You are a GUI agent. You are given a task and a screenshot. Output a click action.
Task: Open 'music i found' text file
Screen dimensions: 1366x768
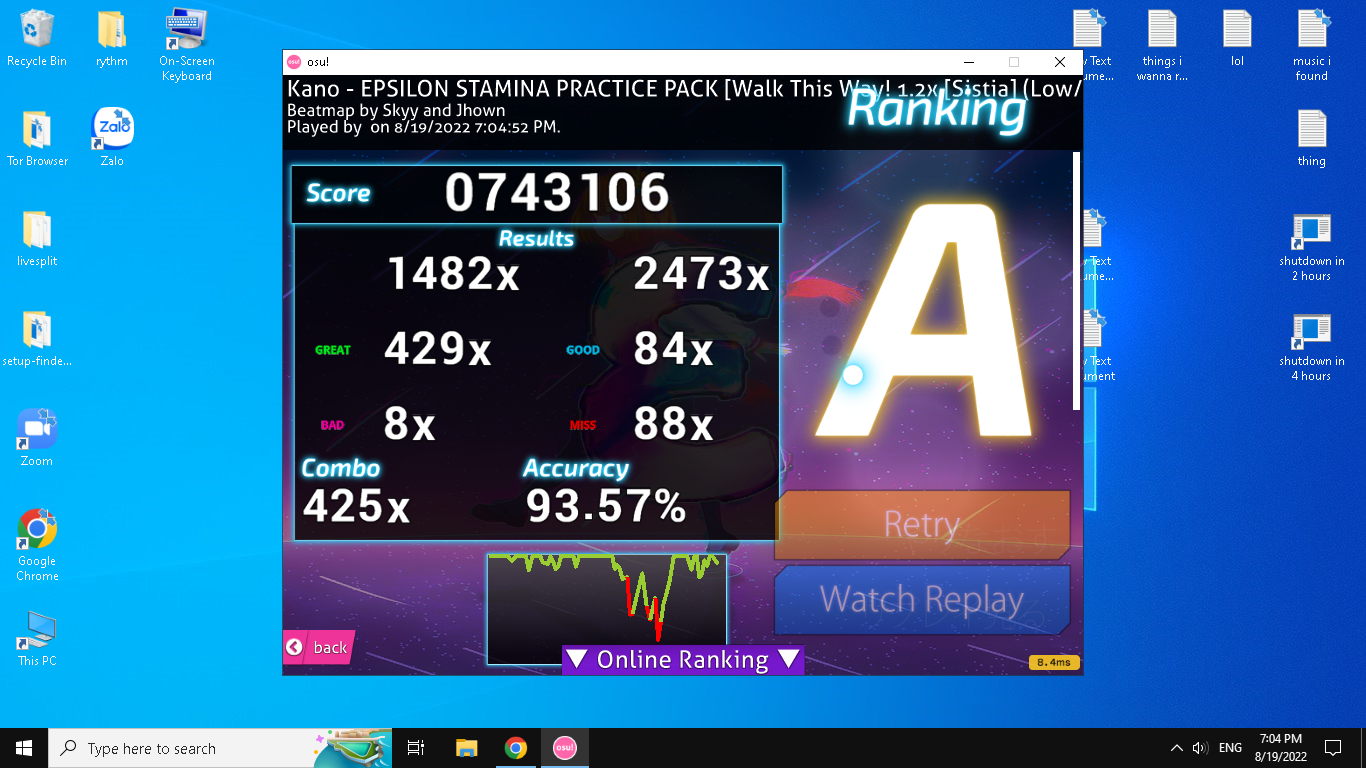point(1312,45)
